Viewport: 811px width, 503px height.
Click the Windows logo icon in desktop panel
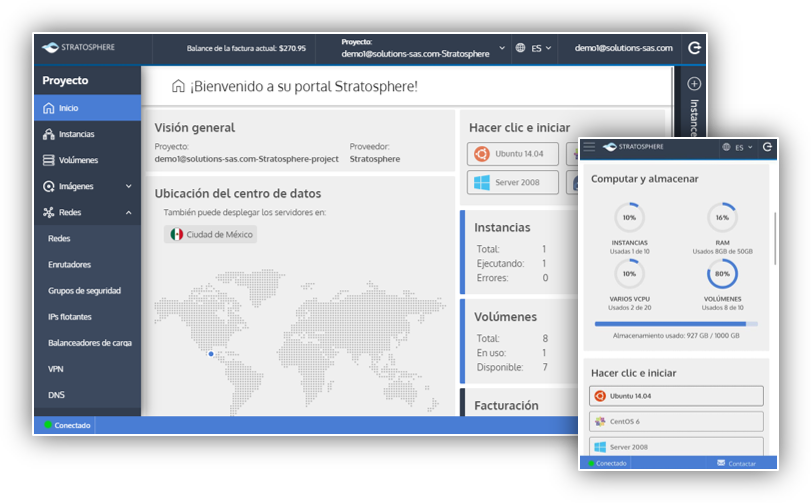[482, 182]
